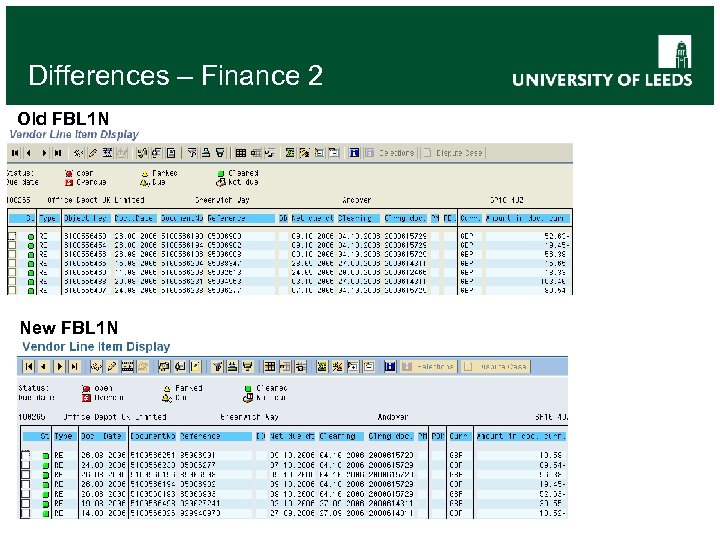720x540 pixels.
Task: Select Type column header in New FBL1N
Action: [63, 436]
